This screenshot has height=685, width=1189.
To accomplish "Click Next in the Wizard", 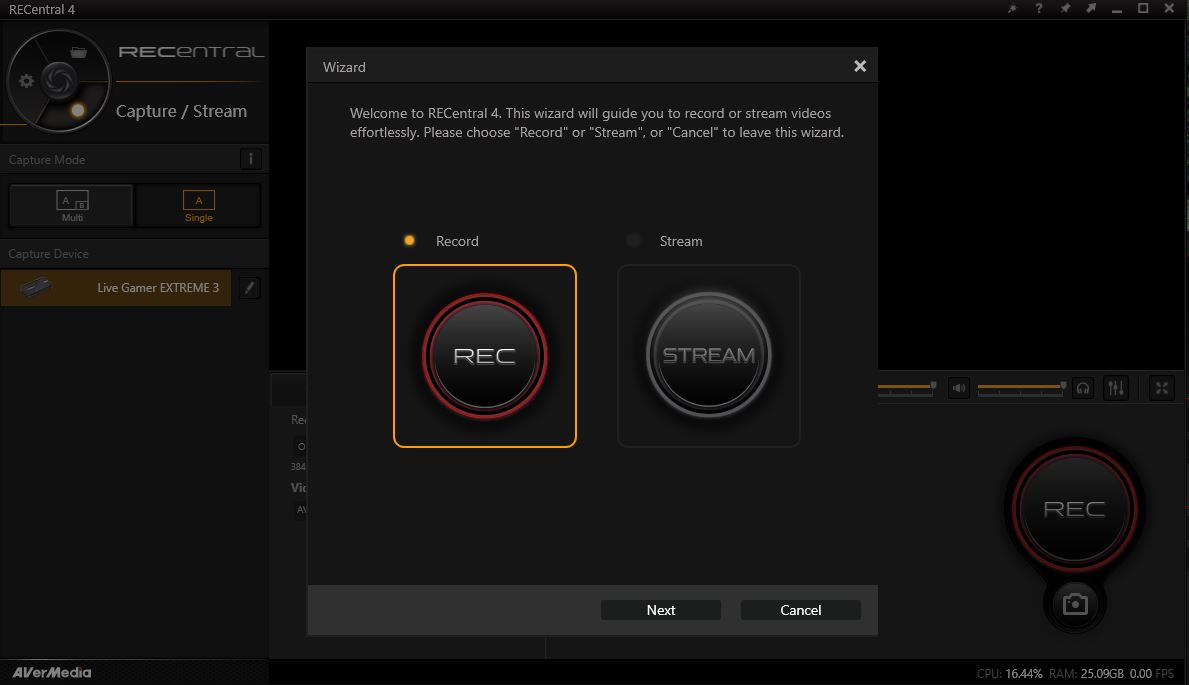I will coord(660,610).
